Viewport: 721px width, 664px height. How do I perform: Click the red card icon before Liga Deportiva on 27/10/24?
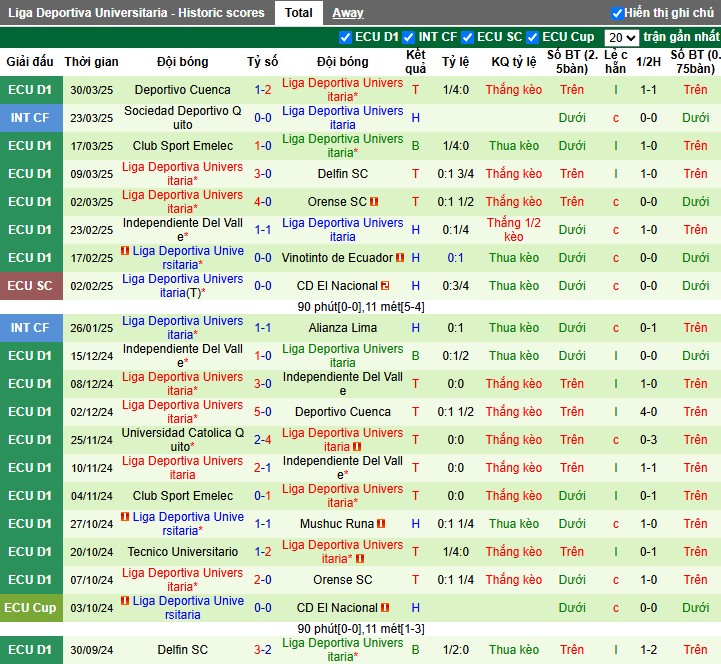[x=125, y=517]
